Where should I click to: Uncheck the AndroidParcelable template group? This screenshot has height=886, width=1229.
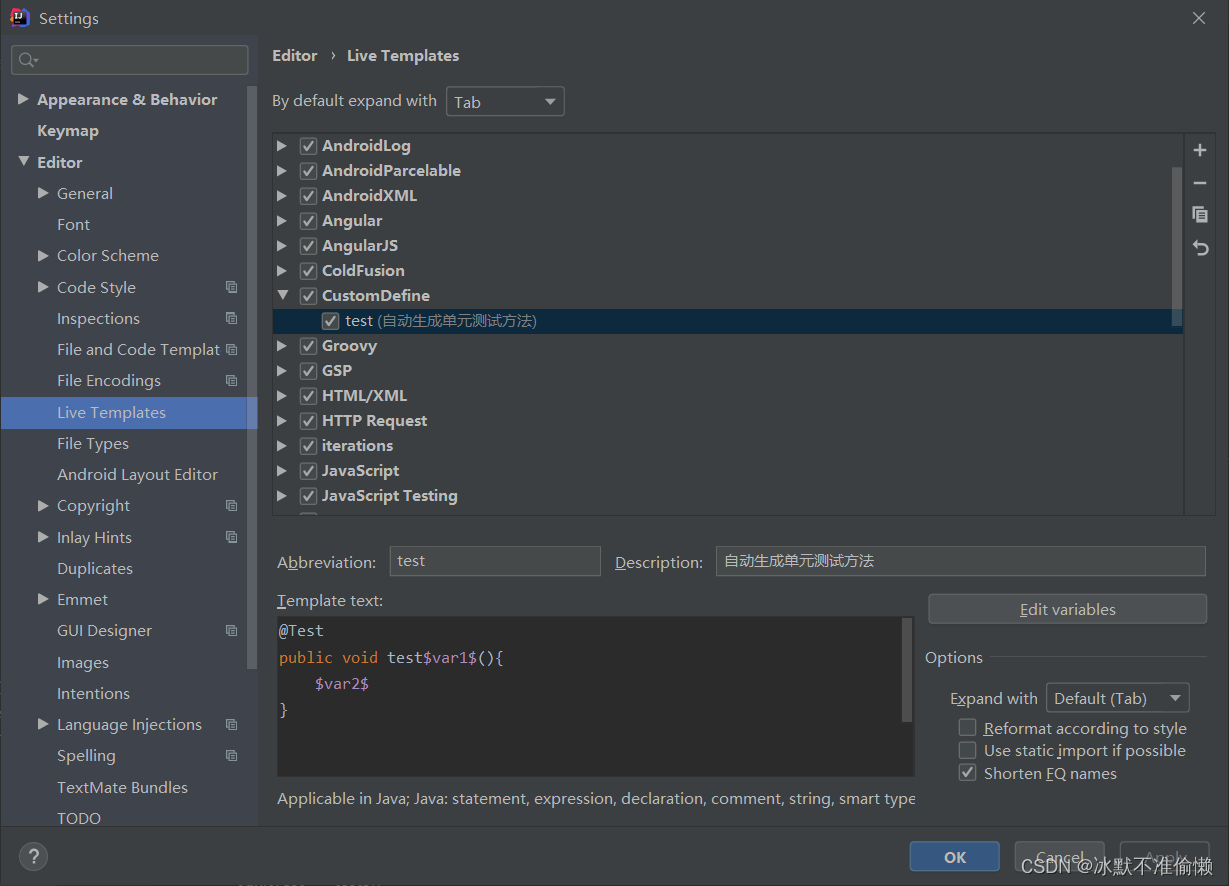pyautogui.click(x=308, y=171)
